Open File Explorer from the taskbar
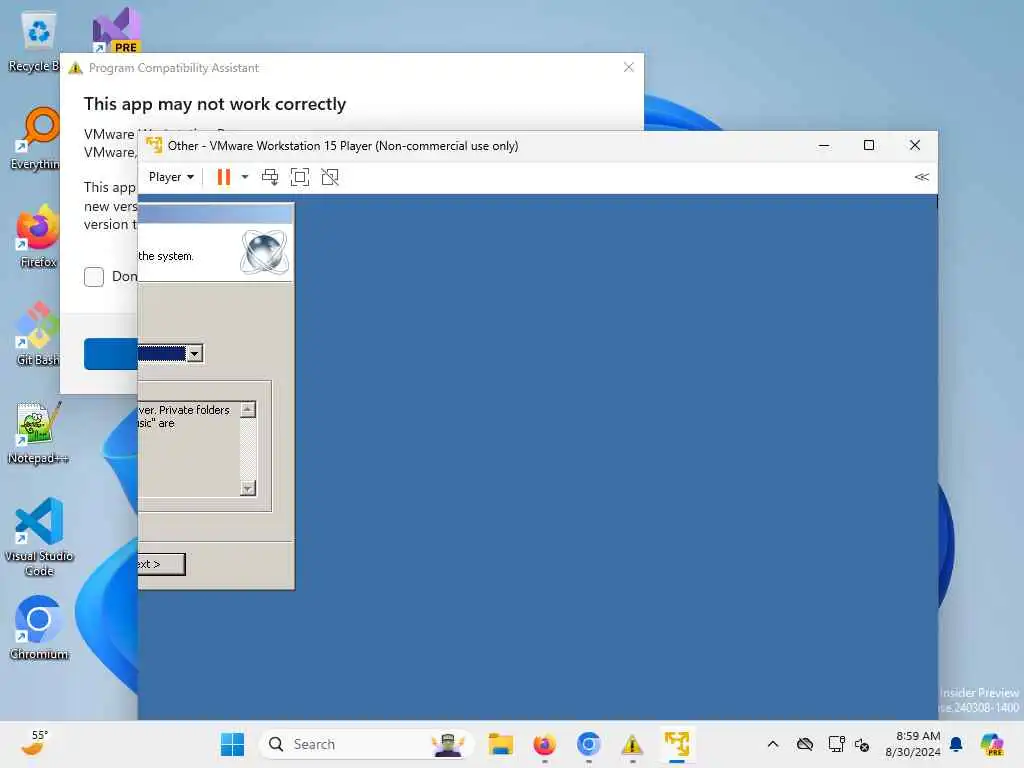This screenshot has height=768, width=1024. coord(501,744)
